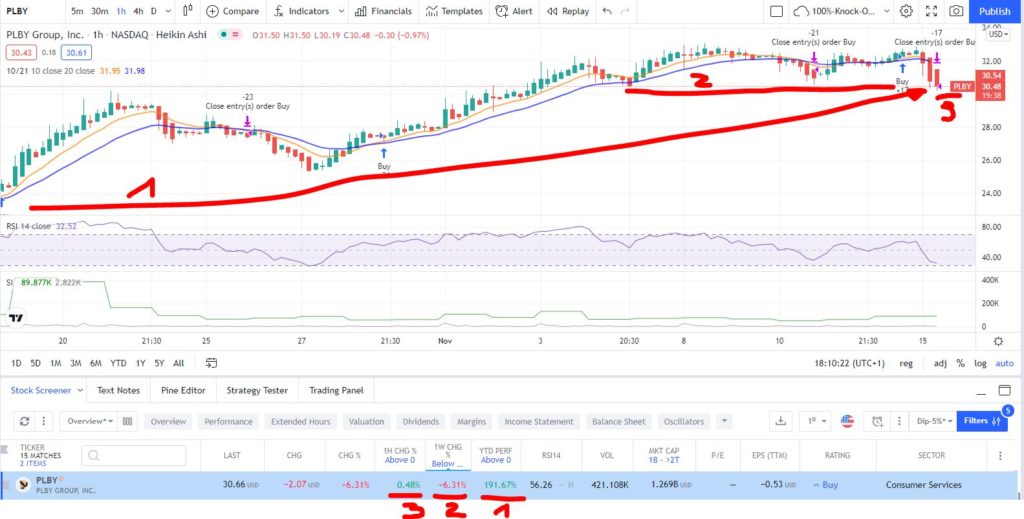The height and width of the screenshot is (519, 1024).
Task: Open screener refresh options dots
Action: click(43, 421)
